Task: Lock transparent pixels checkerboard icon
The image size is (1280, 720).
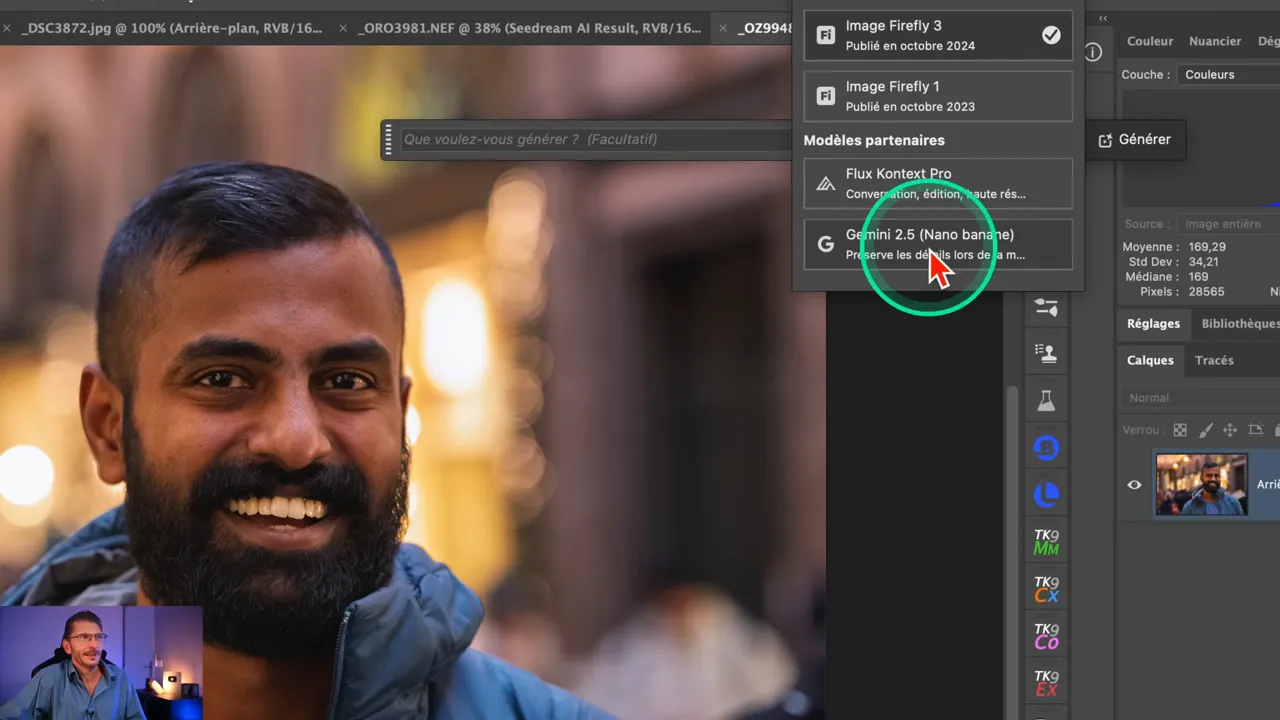Action: pos(1180,430)
